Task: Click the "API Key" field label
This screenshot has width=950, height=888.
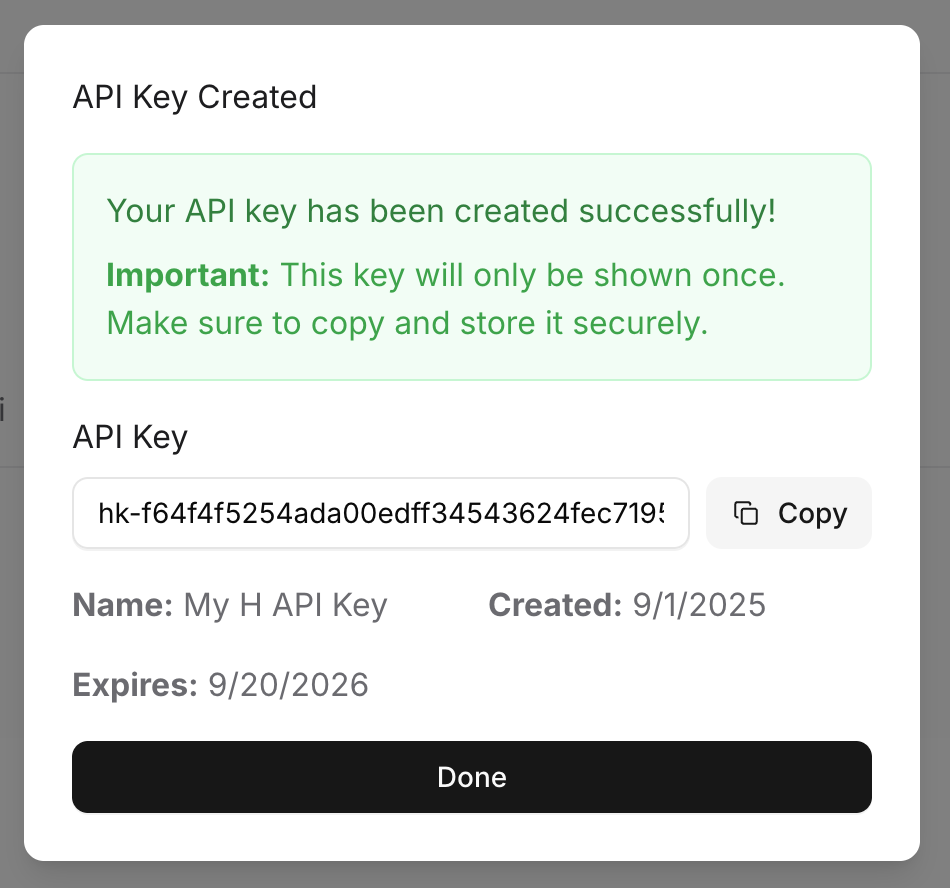Action: point(130,437)
